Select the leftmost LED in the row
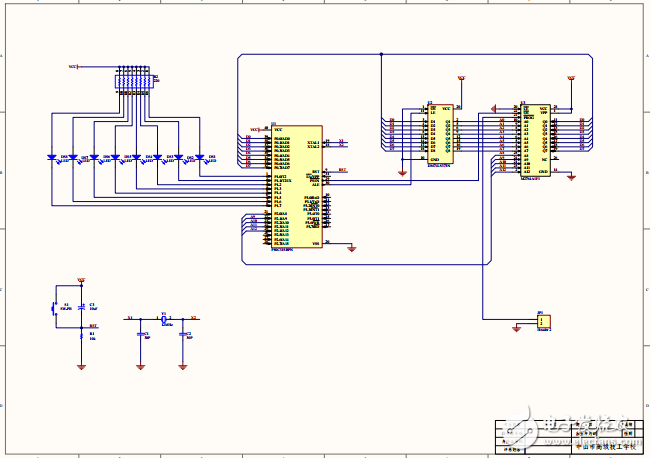Screen dimensions: 650x458 pyautogui.click(x=52, y=157)
